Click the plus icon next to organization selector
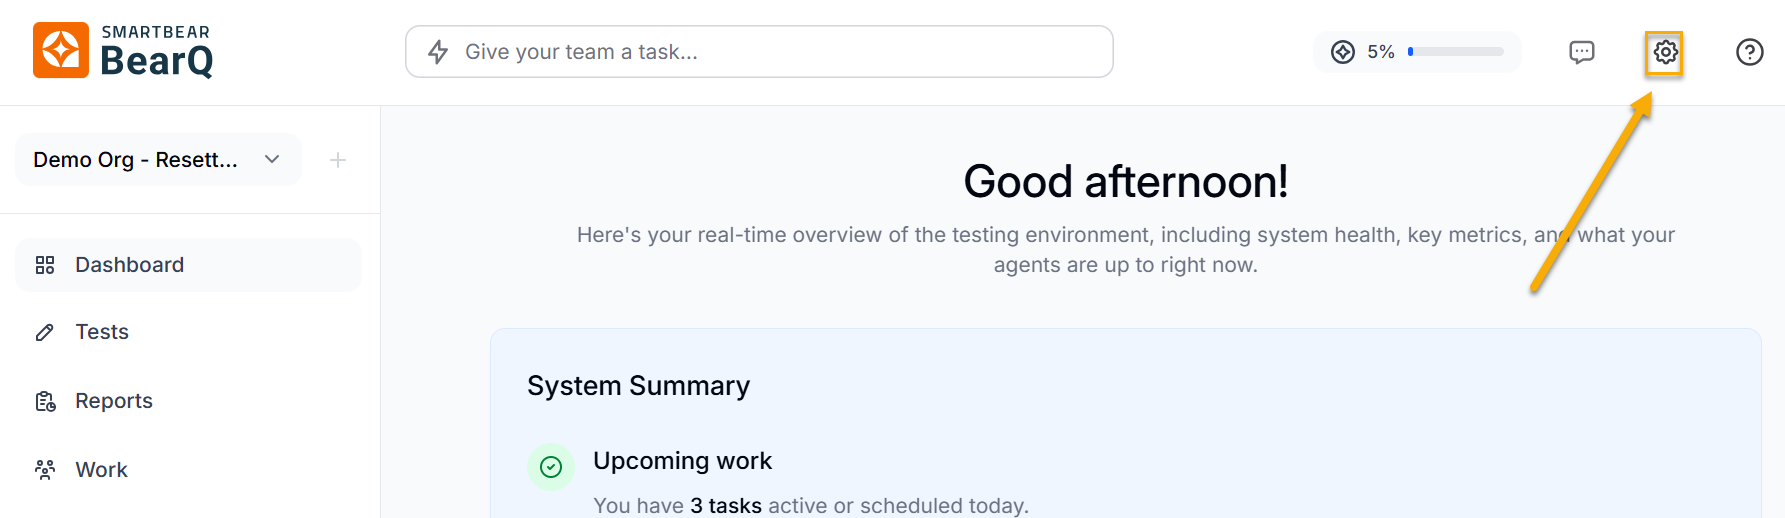Screen dimensions: 1785x518 click(338, 160)
